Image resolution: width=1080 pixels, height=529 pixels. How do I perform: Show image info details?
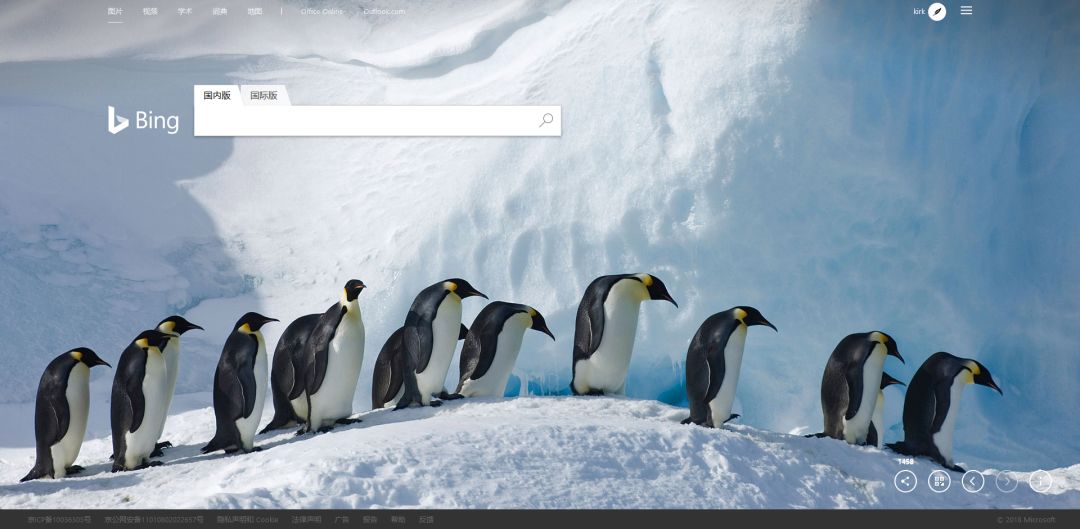(x=1040, y=481)
